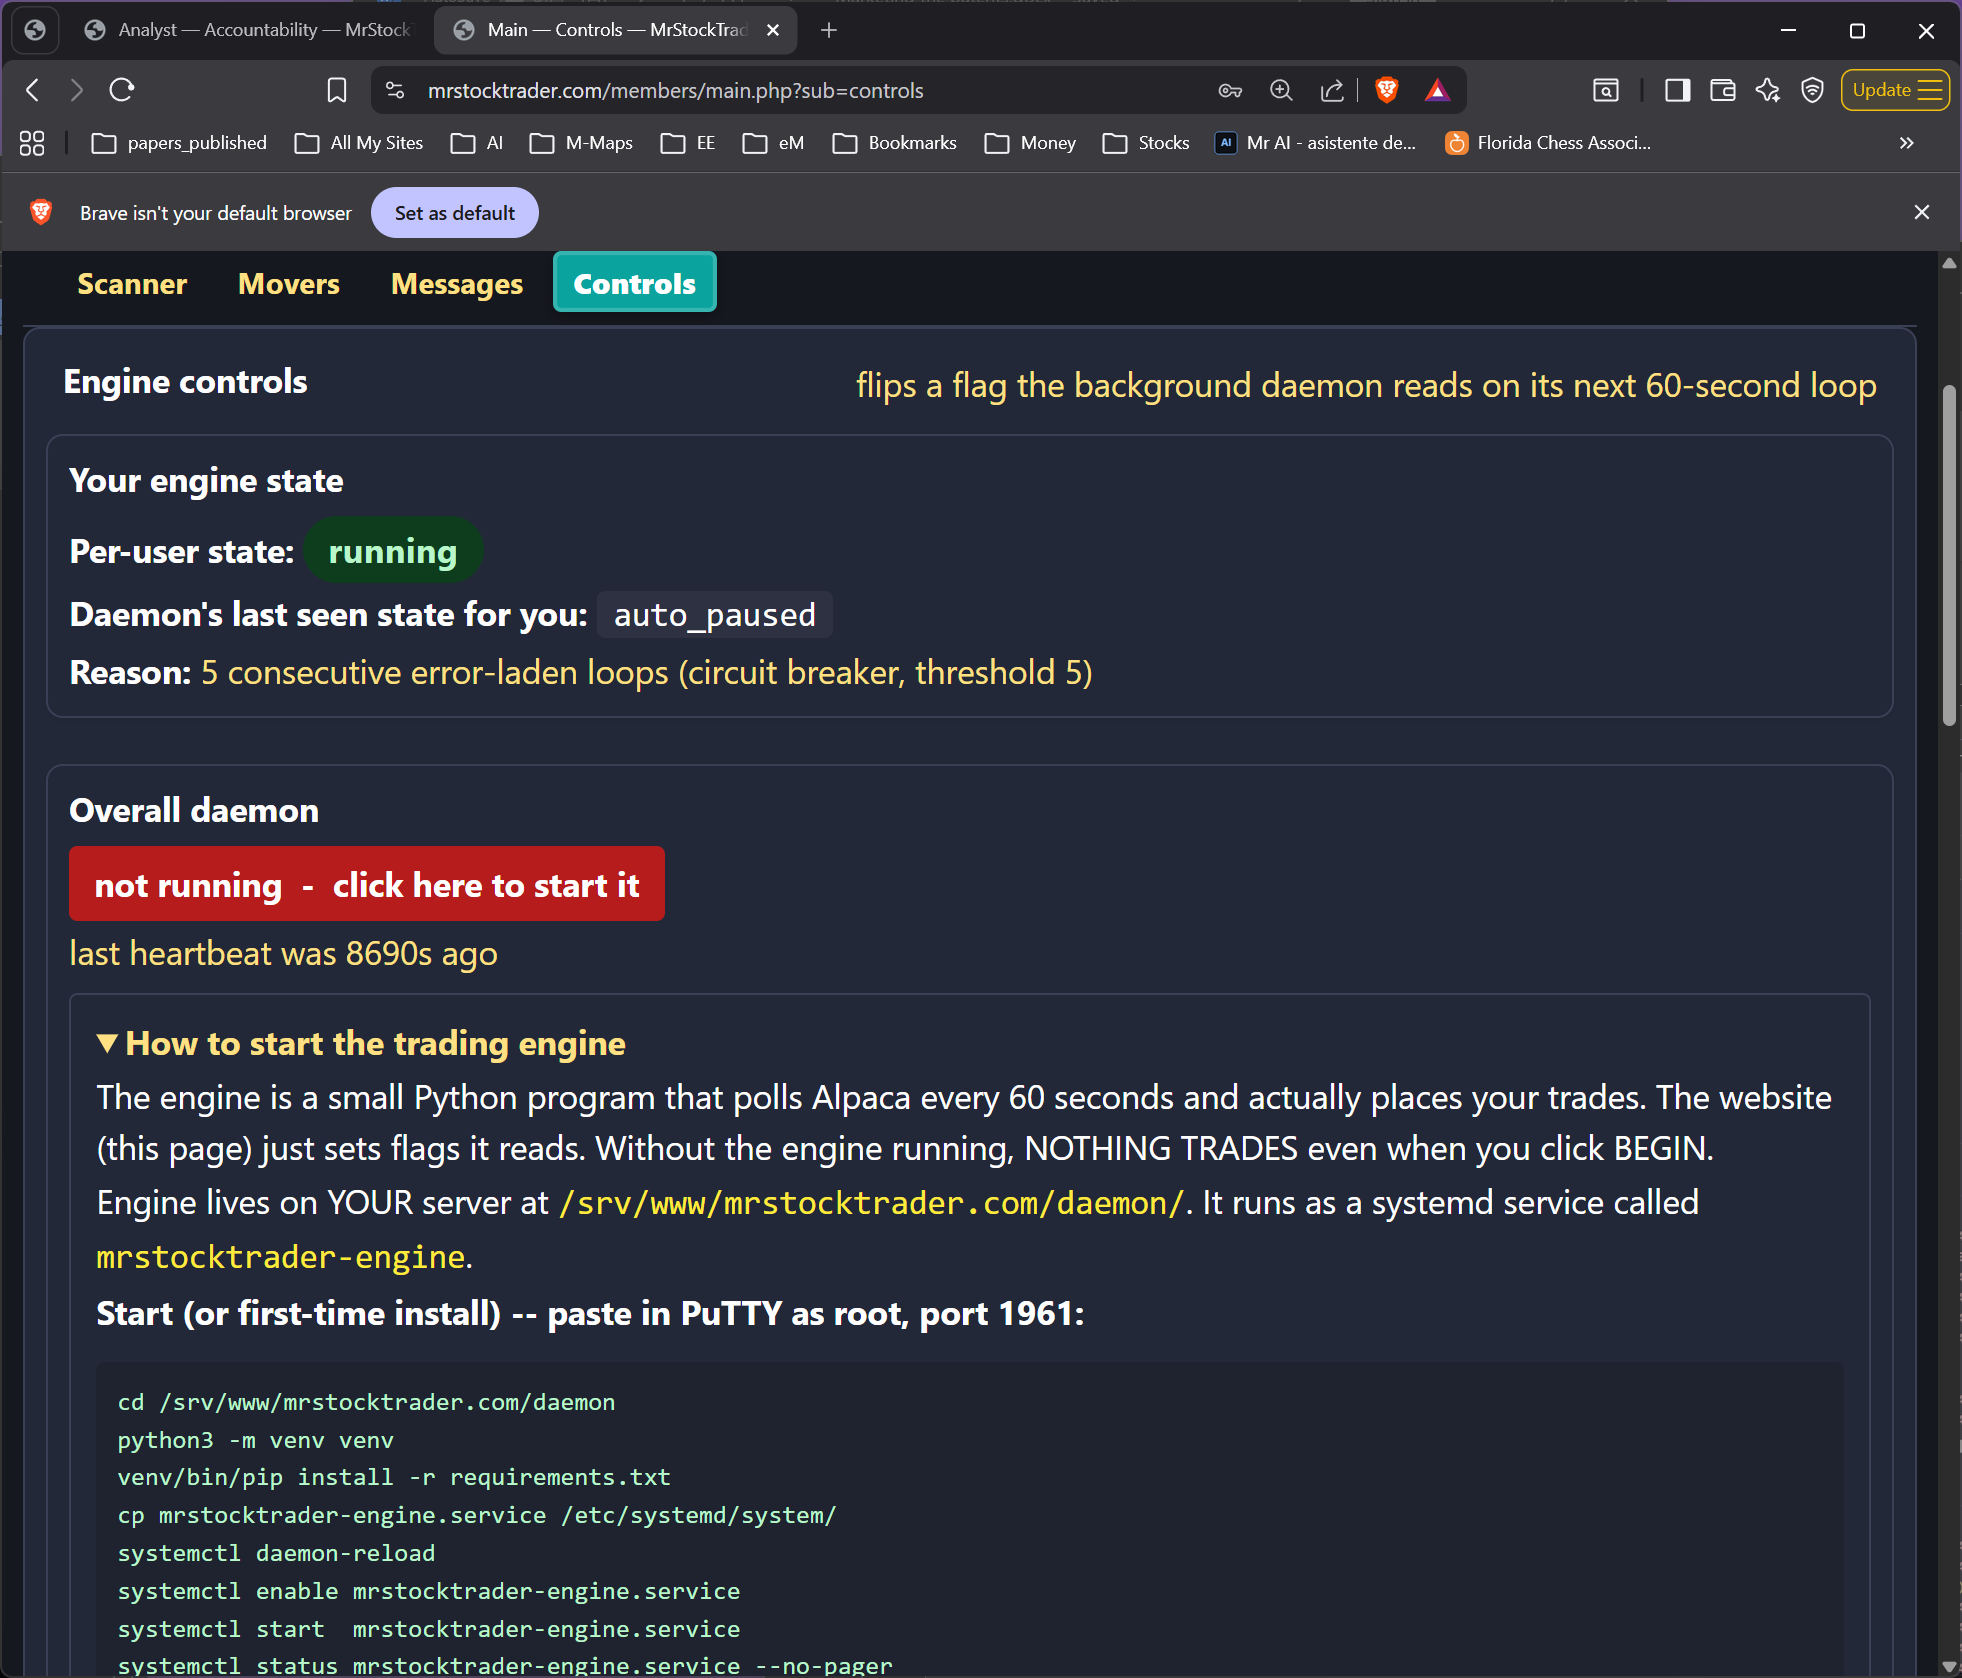
Task: Open the Scanner tab
Action: click(x=132, y=284)
